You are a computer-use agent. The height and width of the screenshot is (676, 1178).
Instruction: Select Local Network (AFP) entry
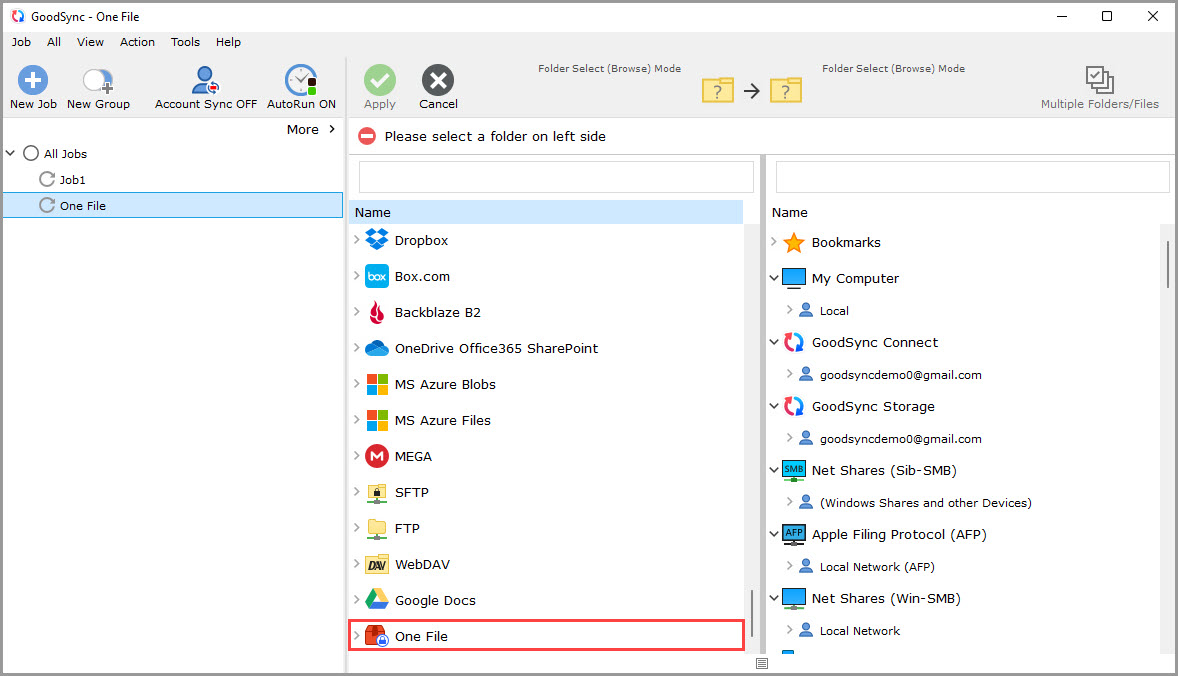pos(877,567)
